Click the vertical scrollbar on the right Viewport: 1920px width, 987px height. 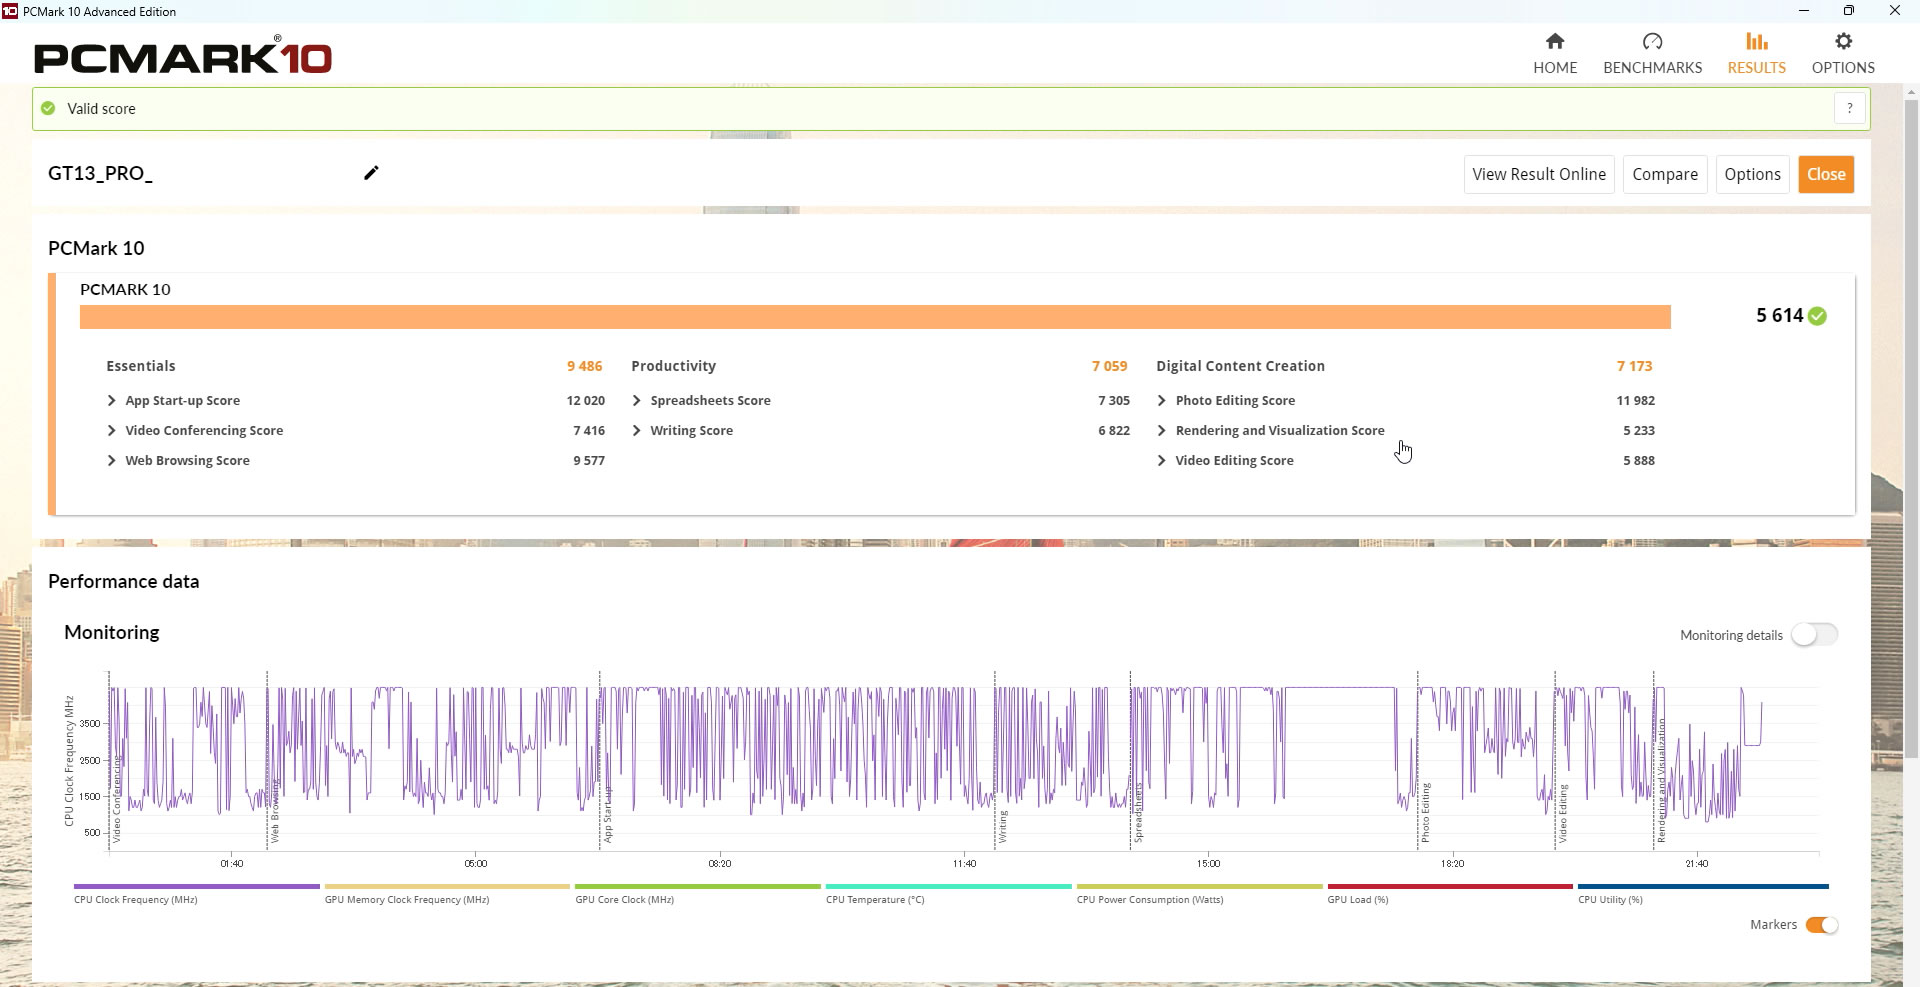point(1911,430)
